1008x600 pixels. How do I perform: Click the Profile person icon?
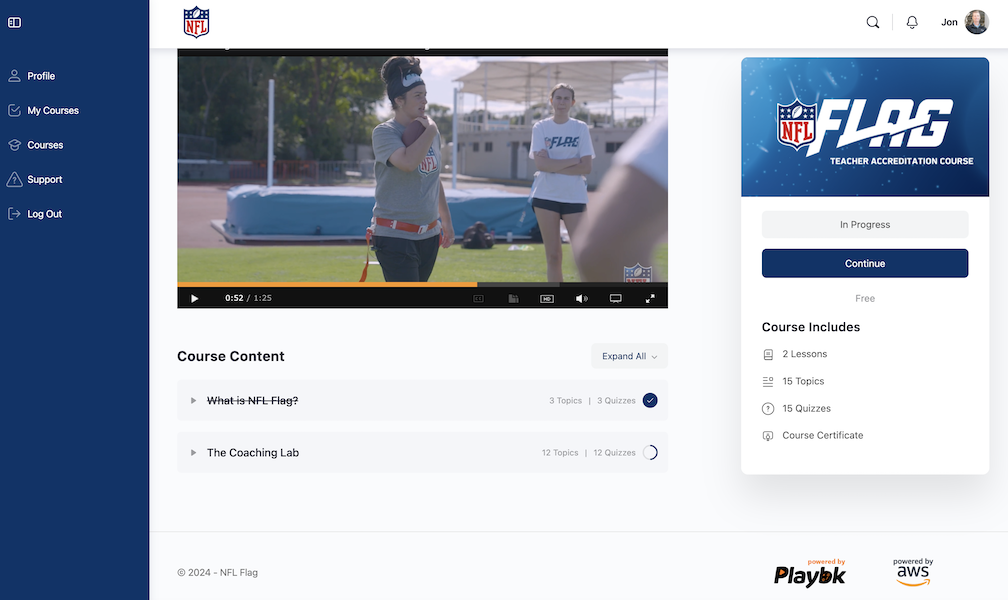pyautogui.click(x=14, y=76)
